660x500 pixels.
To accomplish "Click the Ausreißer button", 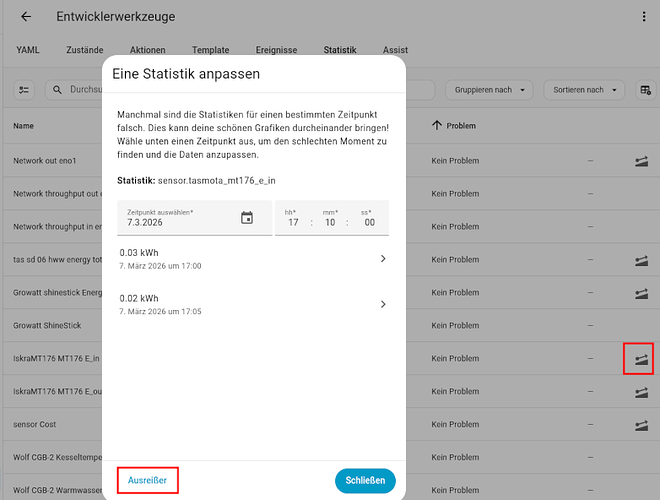I will (147, 481).
